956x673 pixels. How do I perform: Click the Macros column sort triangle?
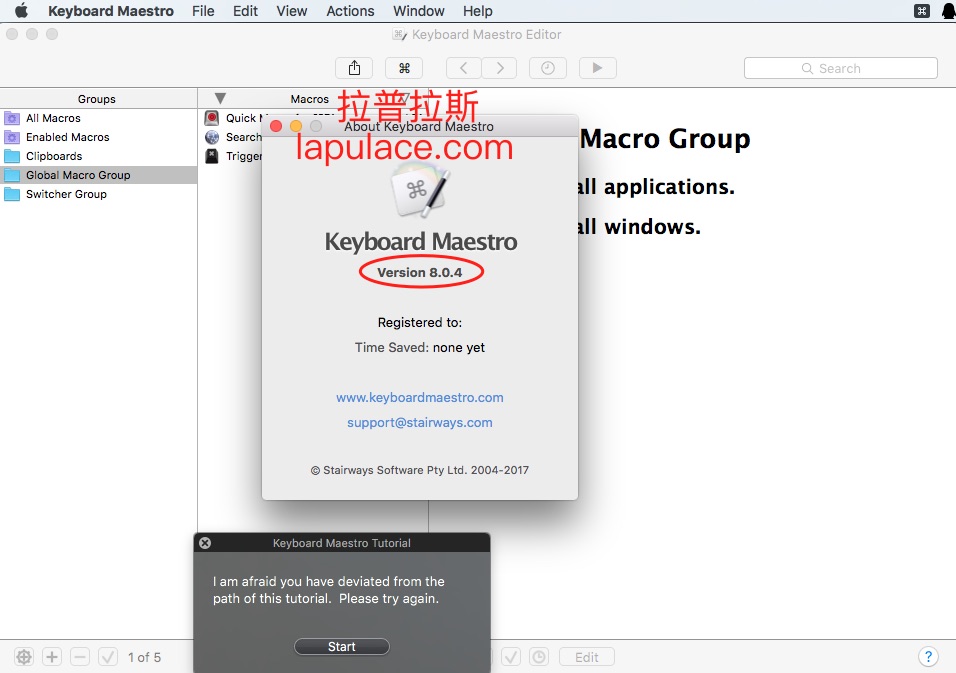(220, 99)
